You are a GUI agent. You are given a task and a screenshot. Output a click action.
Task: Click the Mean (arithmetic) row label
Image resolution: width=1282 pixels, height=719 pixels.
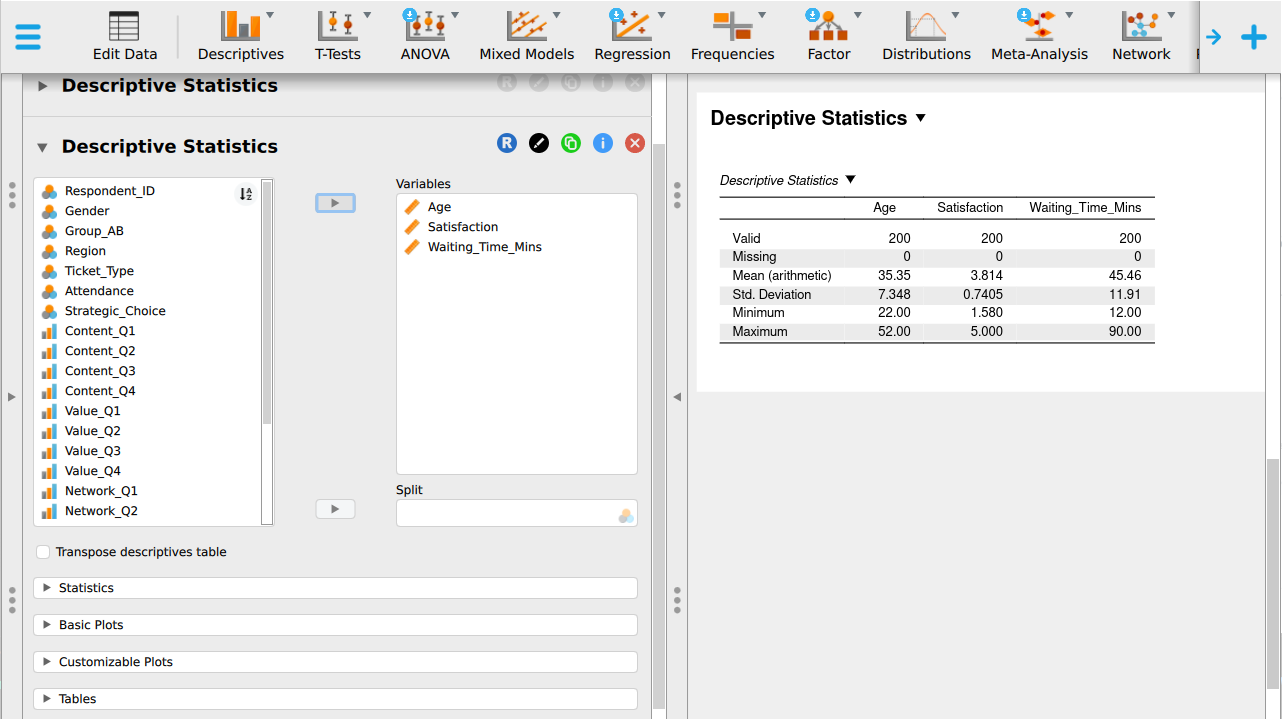coord(782,276)
